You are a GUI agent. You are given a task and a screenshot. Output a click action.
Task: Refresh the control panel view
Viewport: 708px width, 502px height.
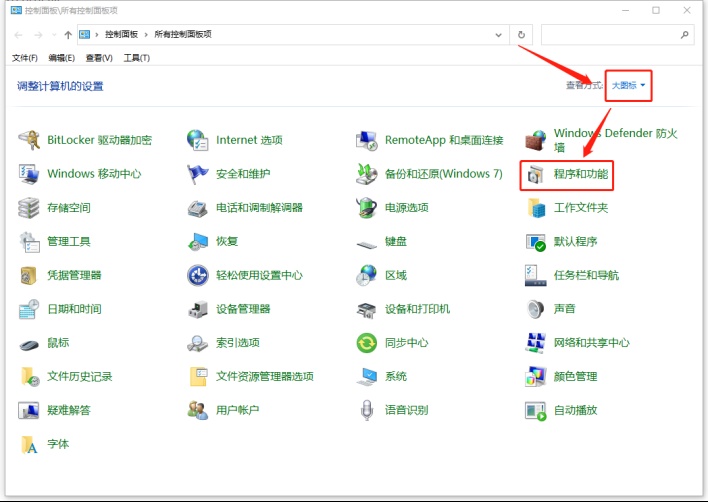click(x=521, y=35)
